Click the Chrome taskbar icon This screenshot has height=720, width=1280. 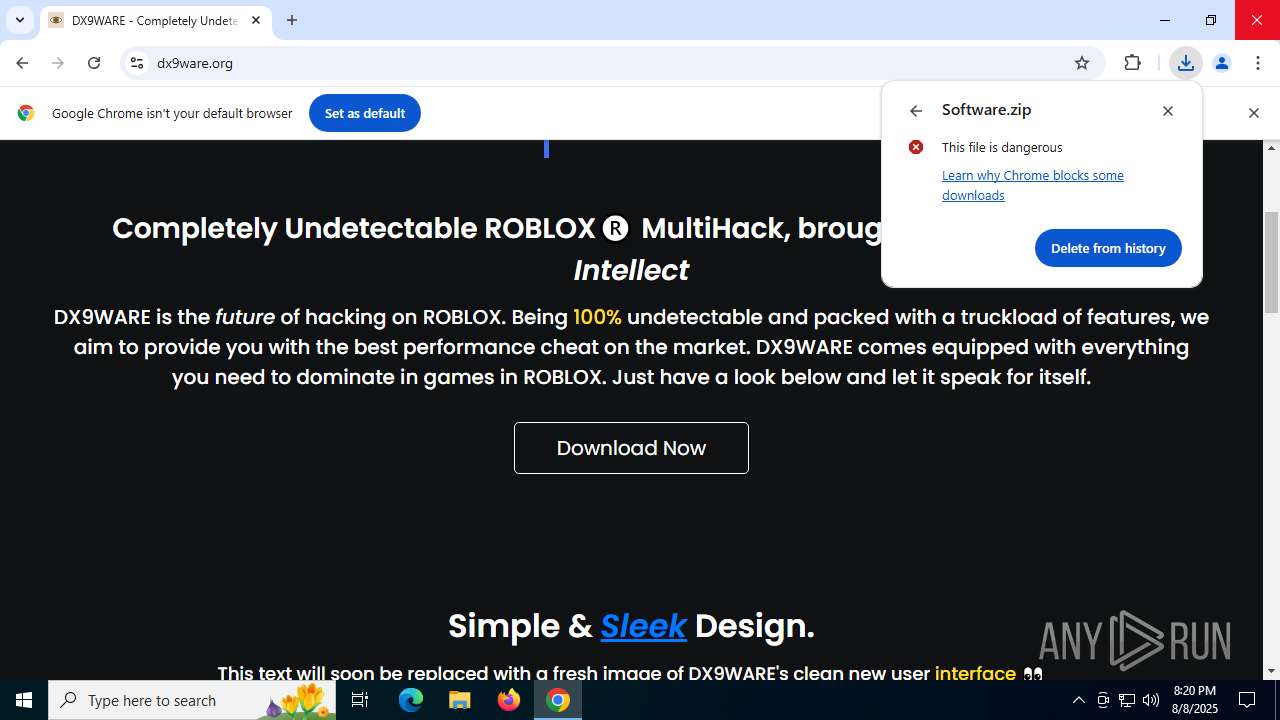click(x=558, y=700)
